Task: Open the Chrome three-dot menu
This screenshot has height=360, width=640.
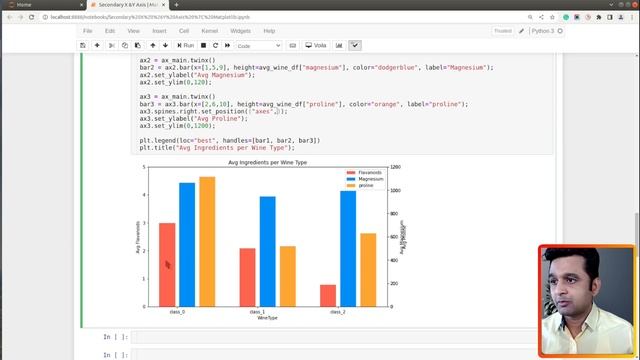Action: pyautogui.click(x=632, y=17)
